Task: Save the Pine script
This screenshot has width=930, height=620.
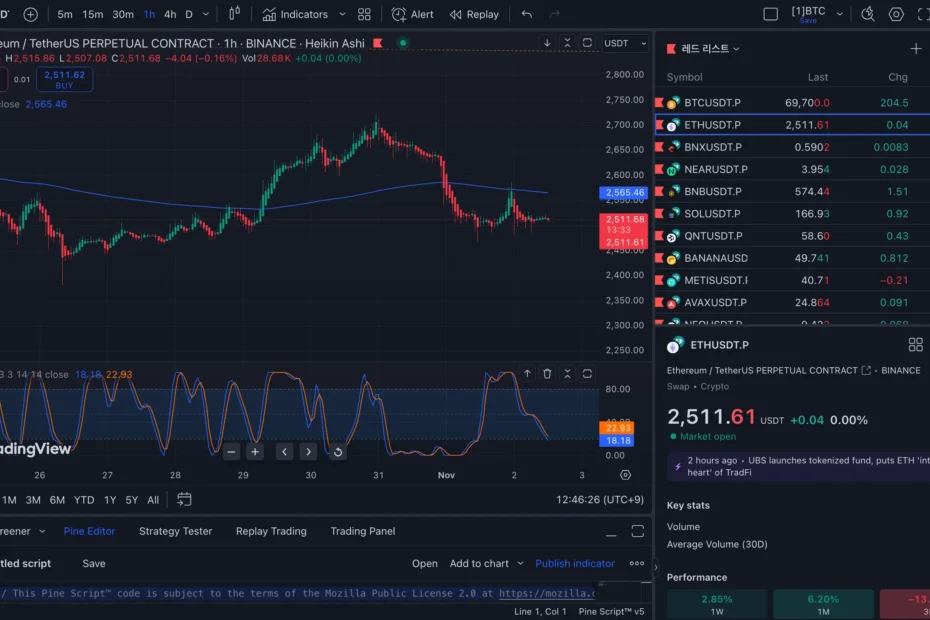Action: pos(94,564)
